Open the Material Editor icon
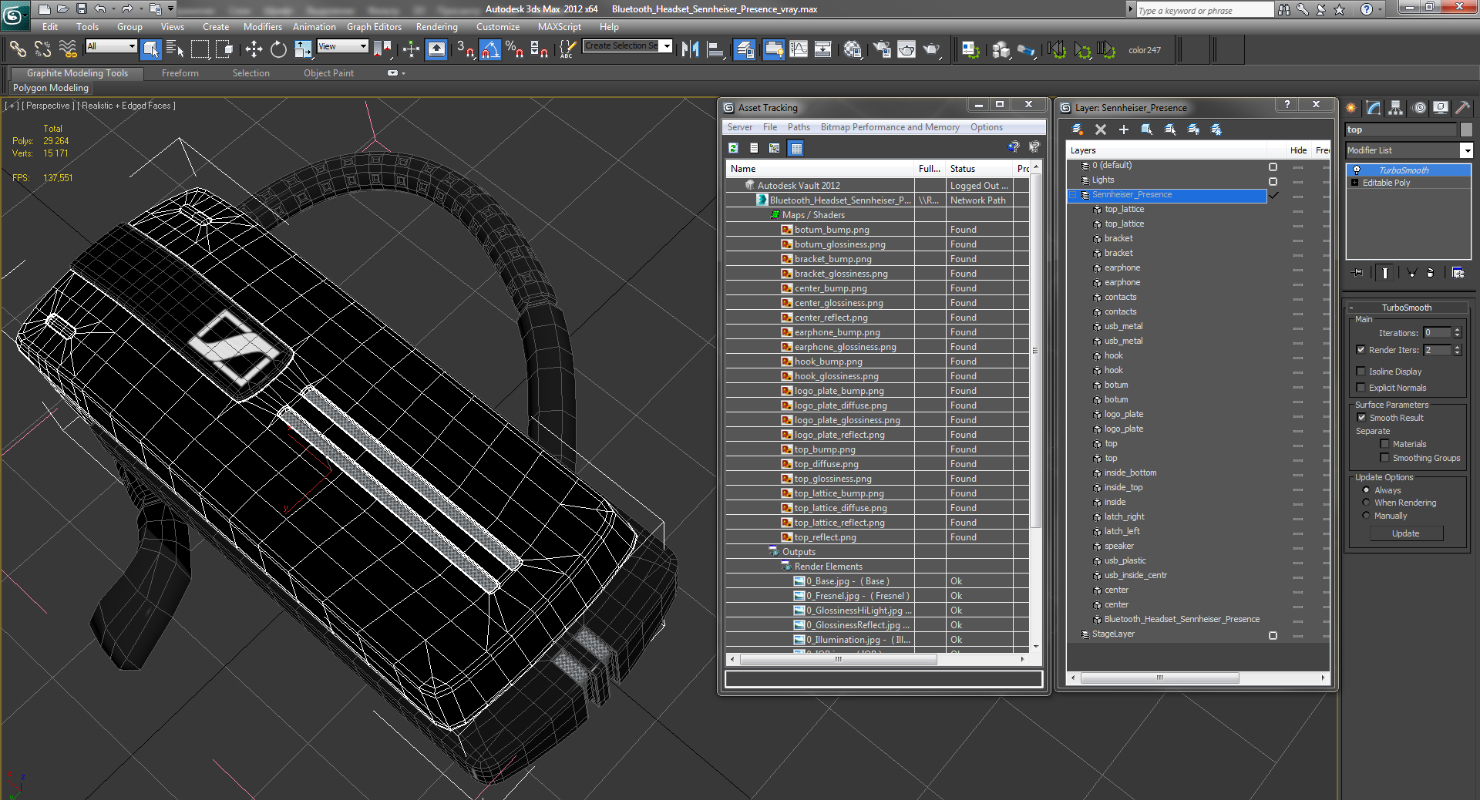Screen dimensions: 1480x800 (852, 48)
